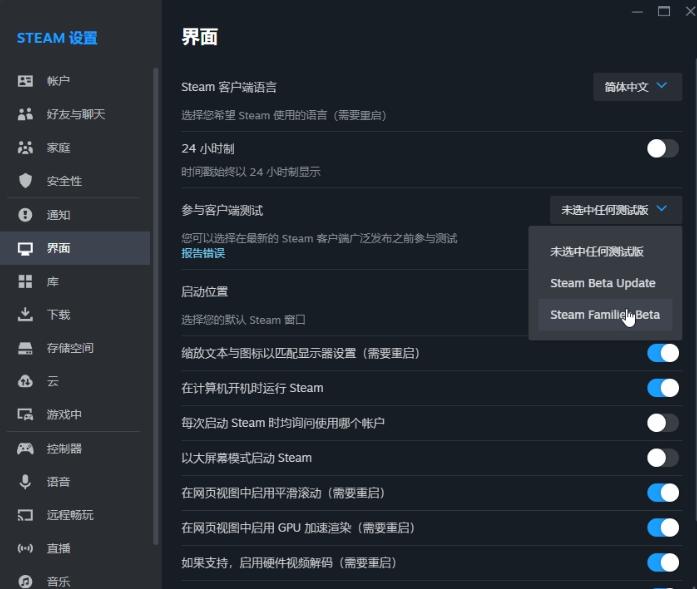The width and height of the screenshot is (697, 589).
Task: Select the 直播 sidebar label
Action: (x=58, y=548)
